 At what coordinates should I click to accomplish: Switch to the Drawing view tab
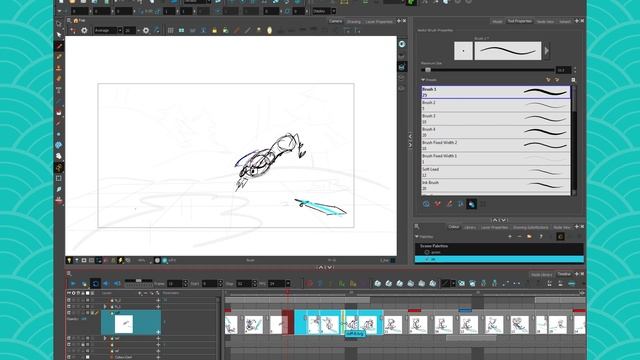(x=354, y=22)
